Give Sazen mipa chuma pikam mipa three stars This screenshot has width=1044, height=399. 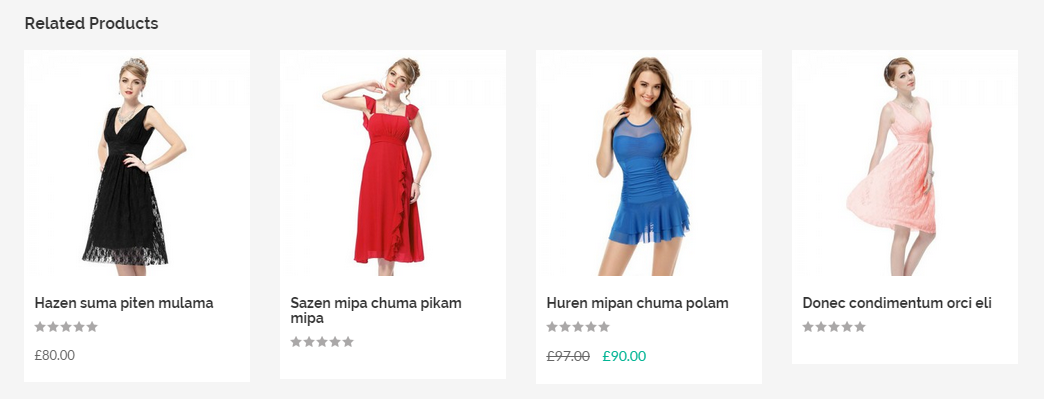pyautogui.click(x=322, y=342)
